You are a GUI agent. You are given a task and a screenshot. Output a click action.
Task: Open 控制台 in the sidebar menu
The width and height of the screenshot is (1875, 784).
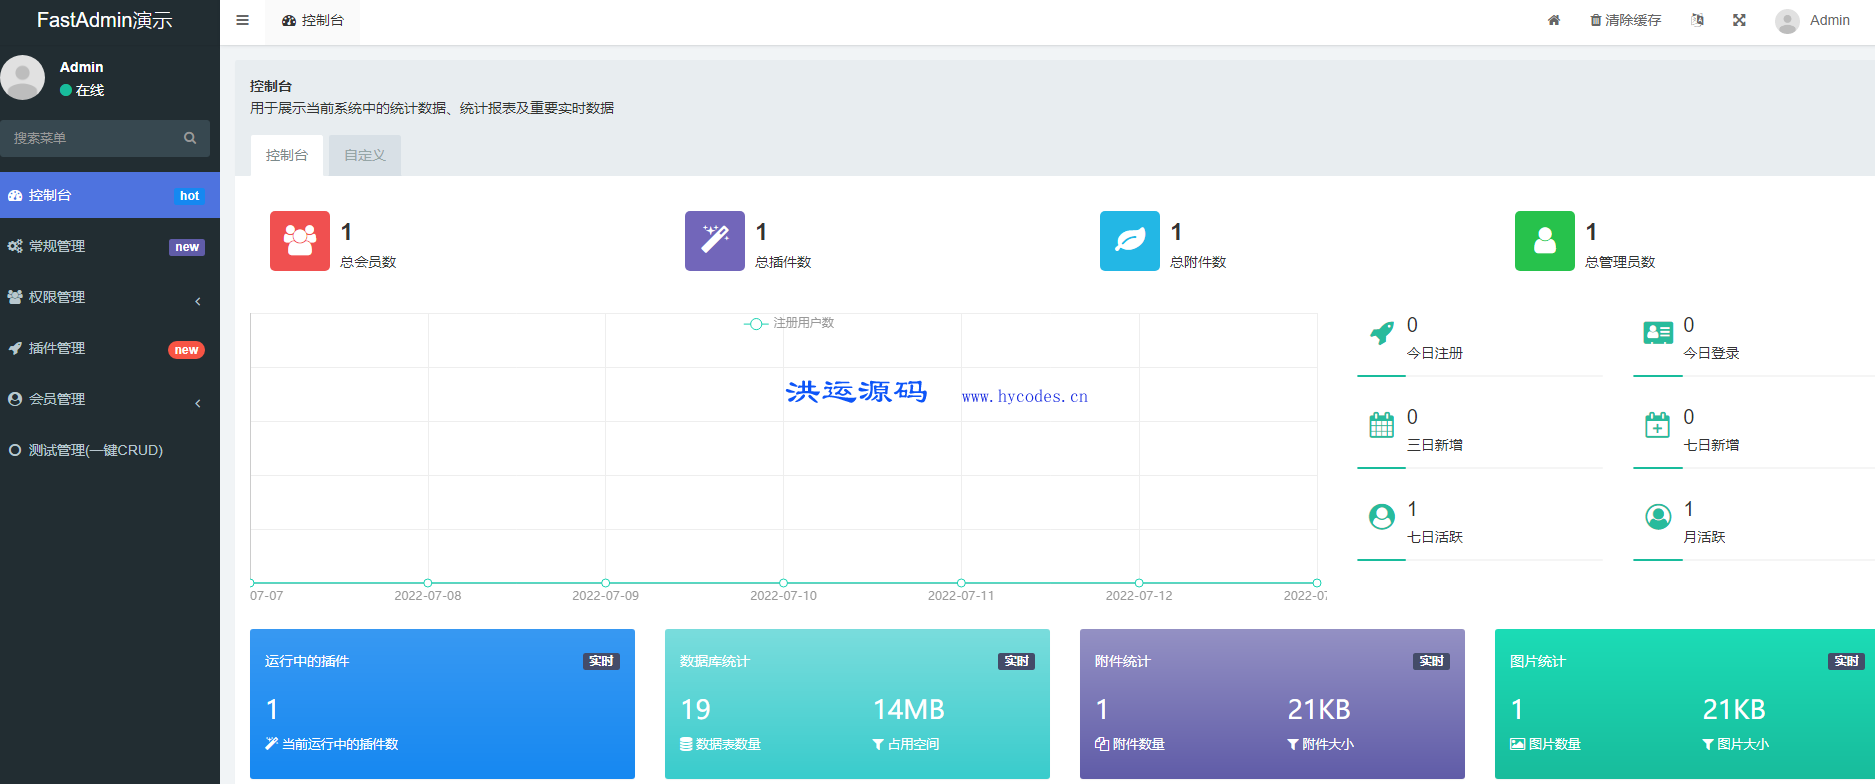pyautogui.click(x=110, y=195)
